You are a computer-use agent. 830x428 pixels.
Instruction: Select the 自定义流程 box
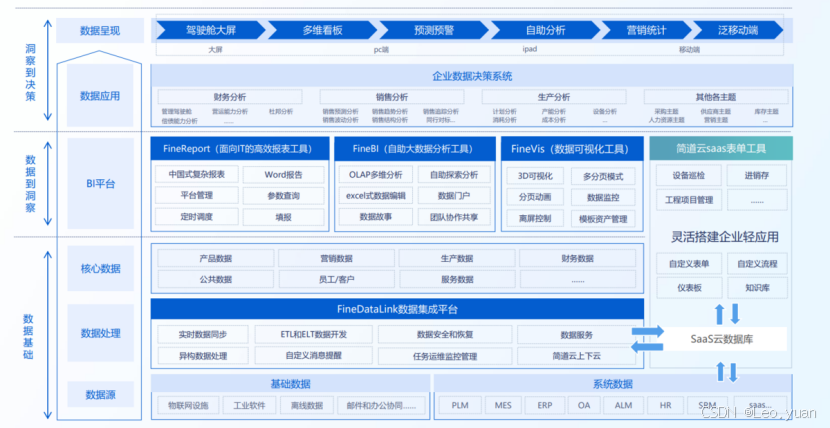coord(756,264)
